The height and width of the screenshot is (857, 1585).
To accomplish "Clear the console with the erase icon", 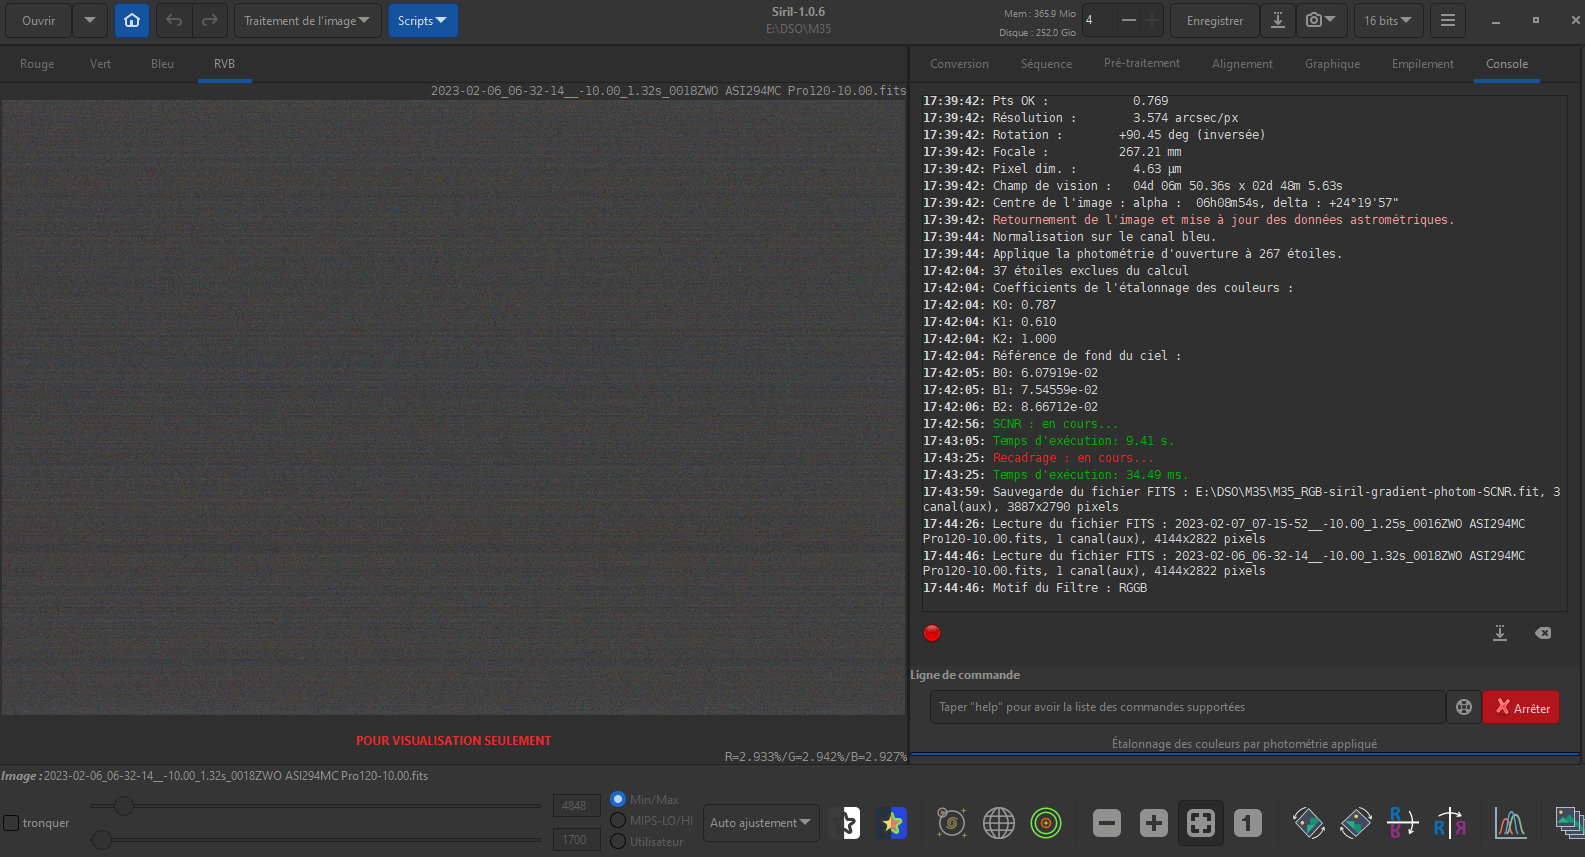I will [x=1543, y=633].
